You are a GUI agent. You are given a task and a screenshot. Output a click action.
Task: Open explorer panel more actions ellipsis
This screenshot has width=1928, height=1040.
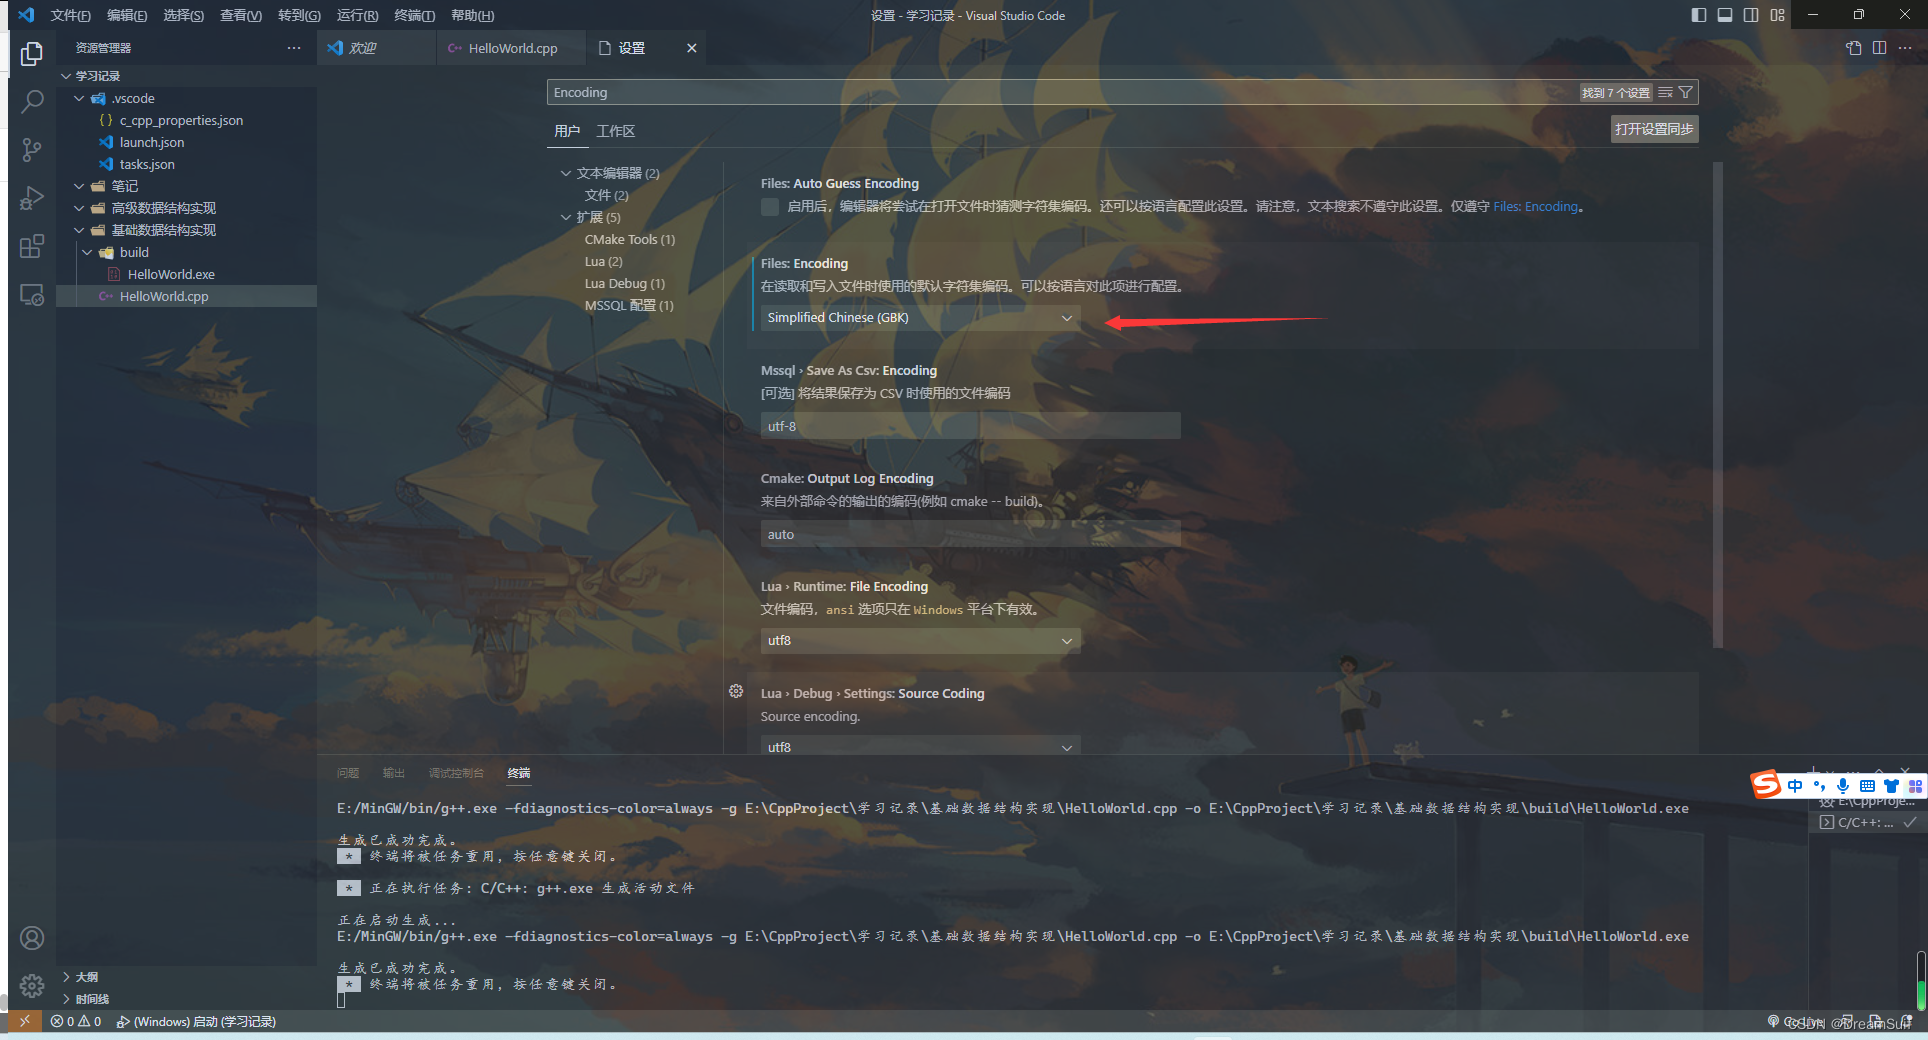click(294, 48)
